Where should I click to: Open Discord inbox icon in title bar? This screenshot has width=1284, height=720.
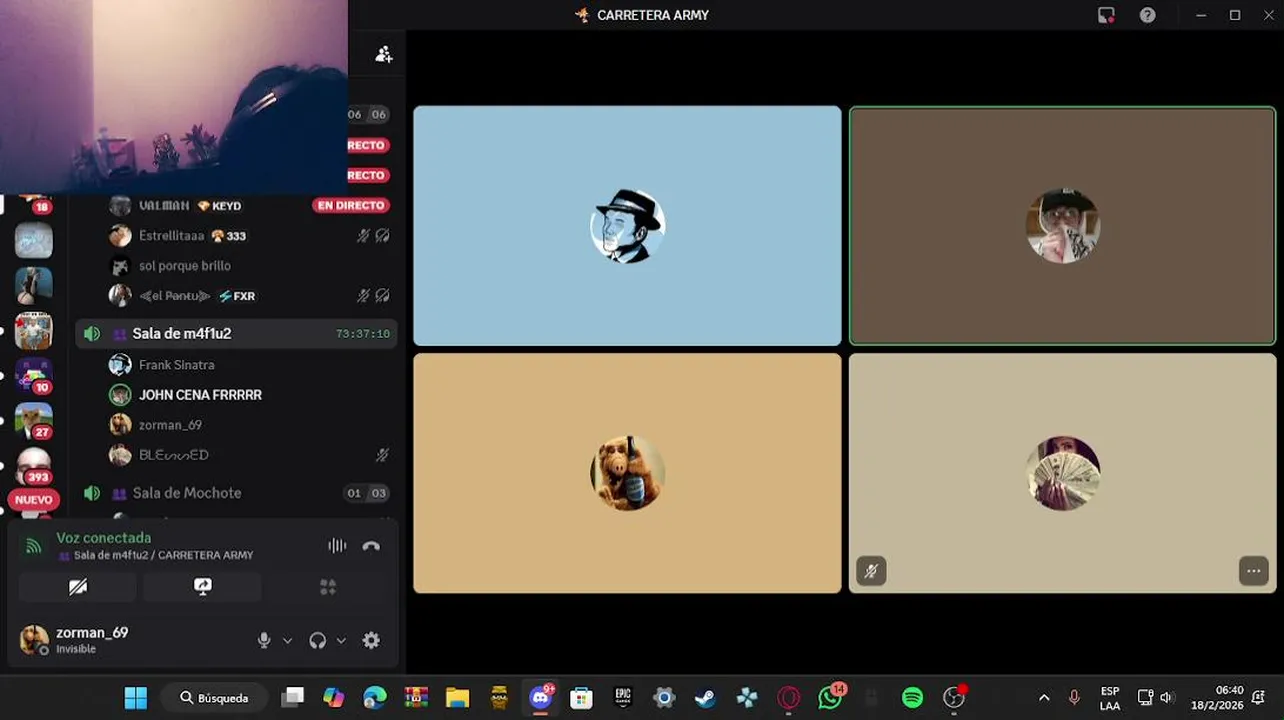(1106, 15)
